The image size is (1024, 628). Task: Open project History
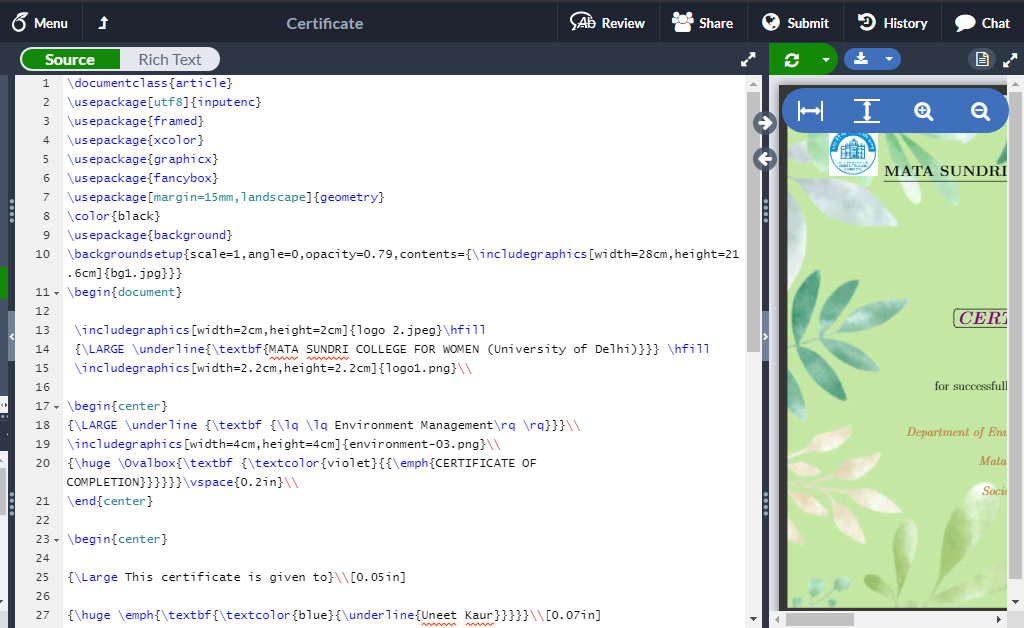click(892, 23)
